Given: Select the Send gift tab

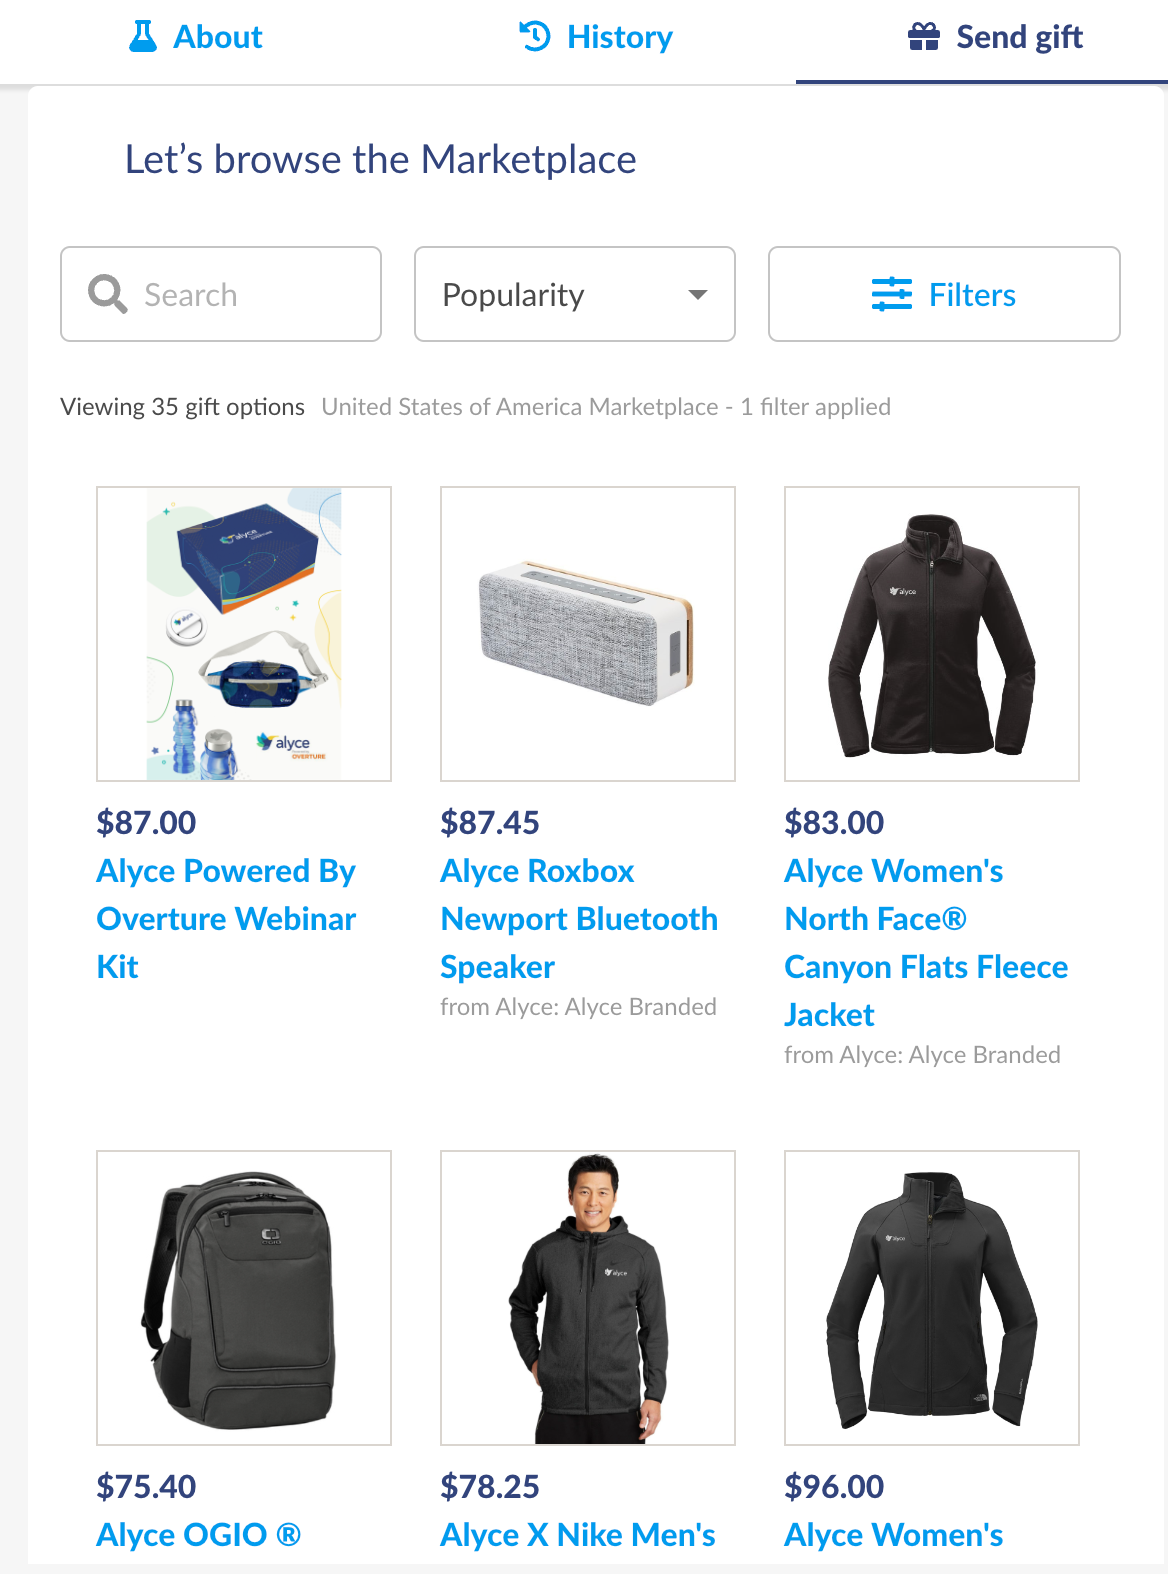Looking at the screenshot, I should click(995, 38).
